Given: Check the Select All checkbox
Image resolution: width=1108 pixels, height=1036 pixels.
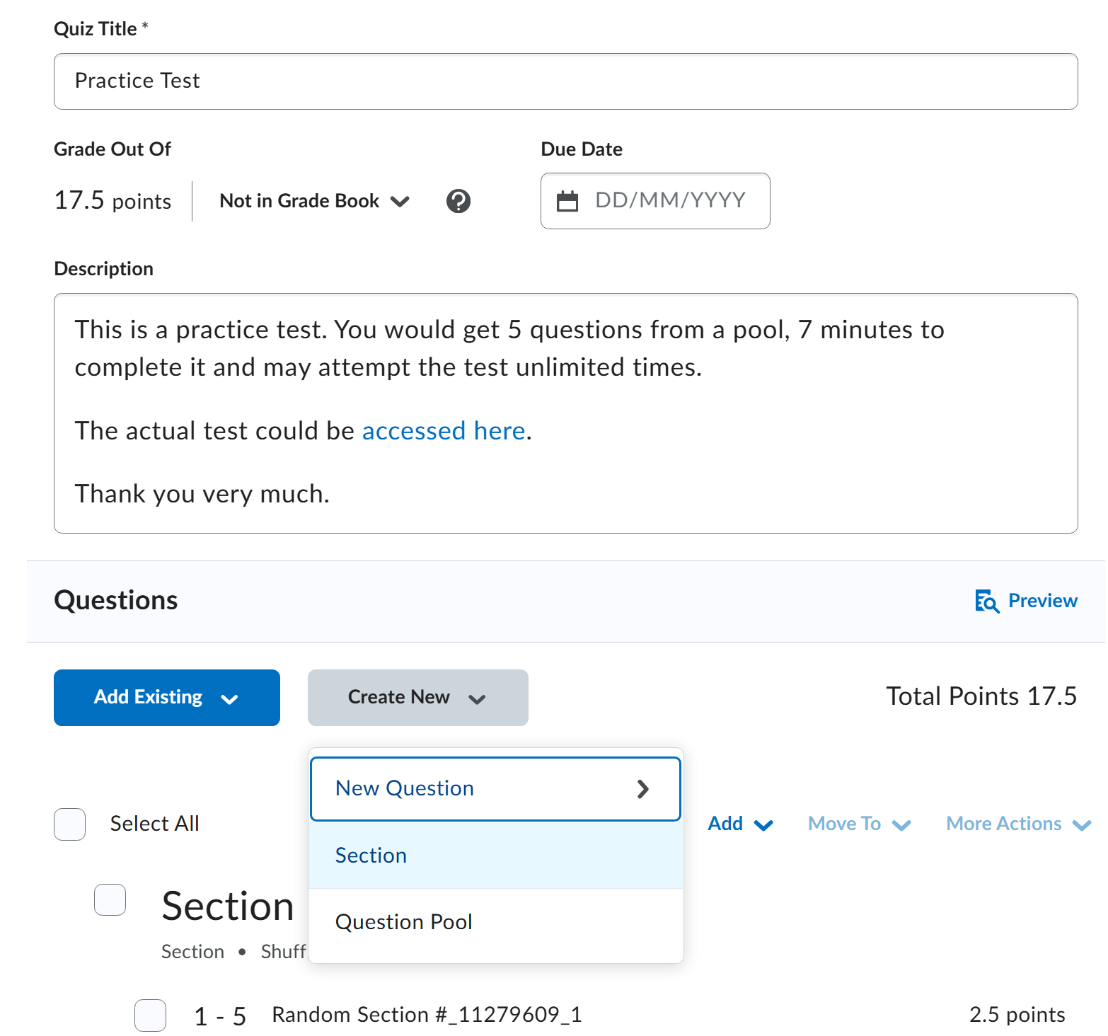Looking at the screenshot, I should point(70,824).
